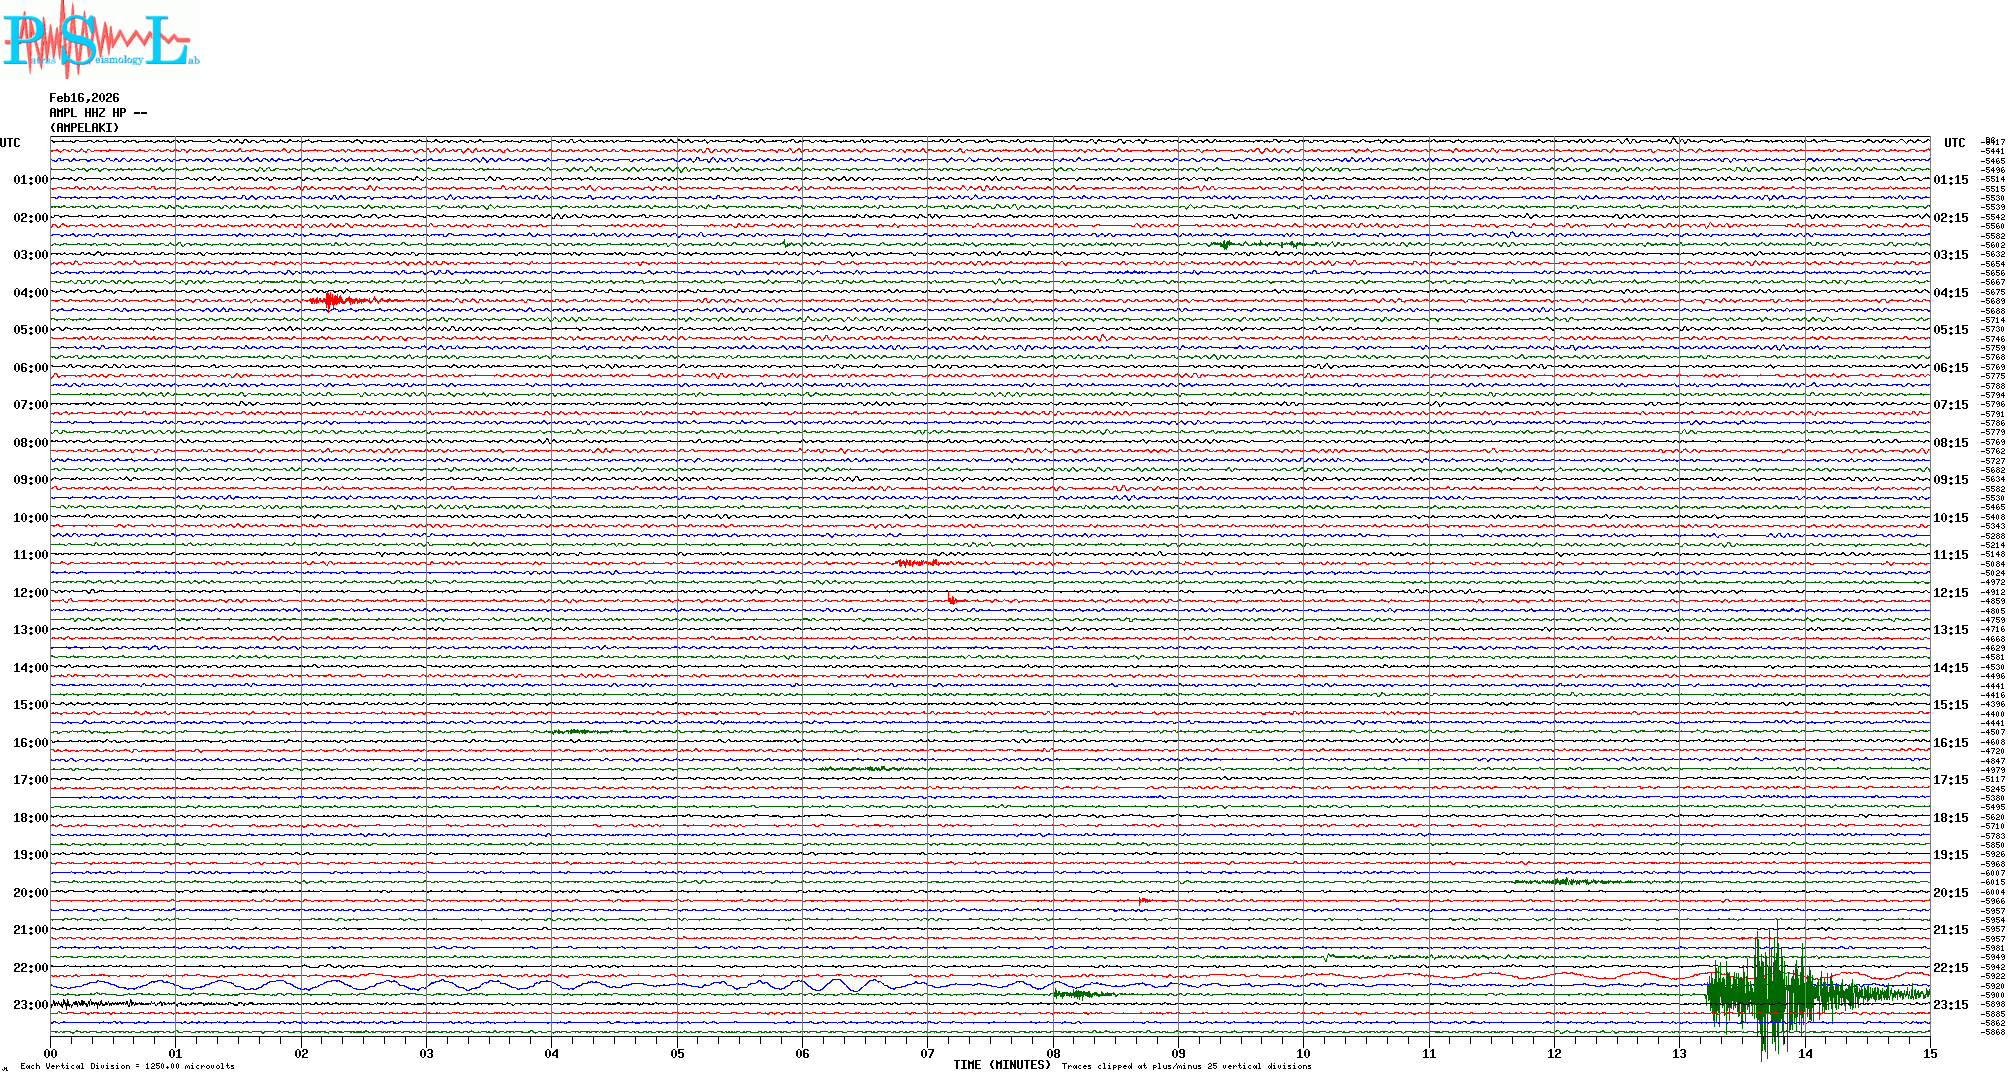The height and width of the screenshot is (1080, 2010).
Task: Click the vertical division microvolts footnote
Action: [x=127, y=1066]
